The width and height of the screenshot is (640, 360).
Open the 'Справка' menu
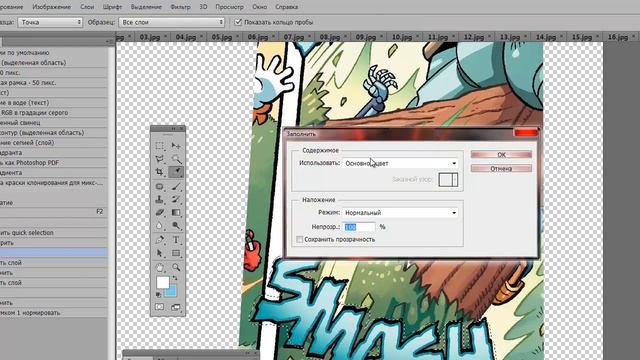[287, 7]
